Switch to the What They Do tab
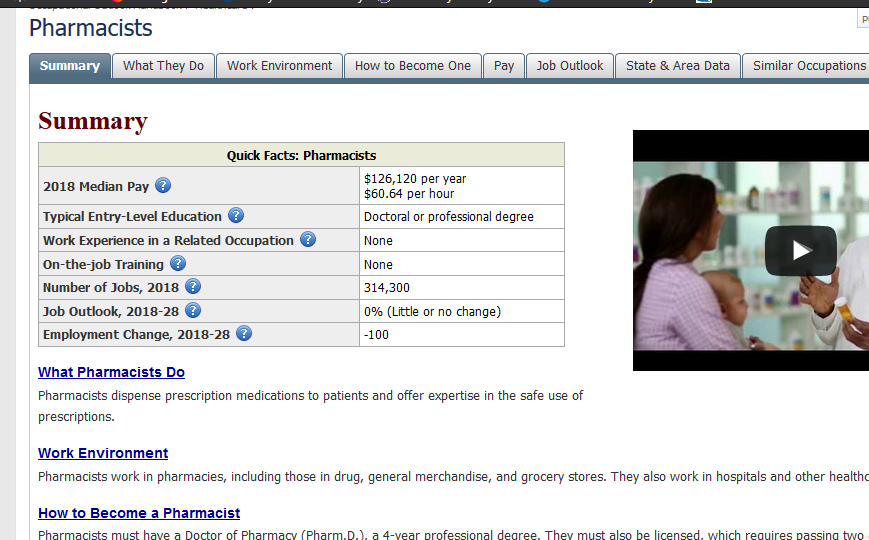 pos(163,66)
